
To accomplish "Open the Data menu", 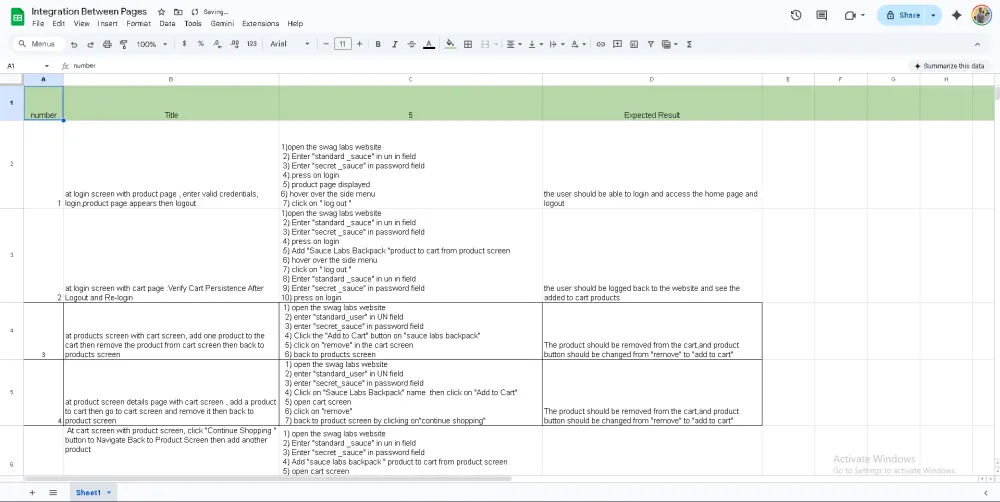I will 167,24.
